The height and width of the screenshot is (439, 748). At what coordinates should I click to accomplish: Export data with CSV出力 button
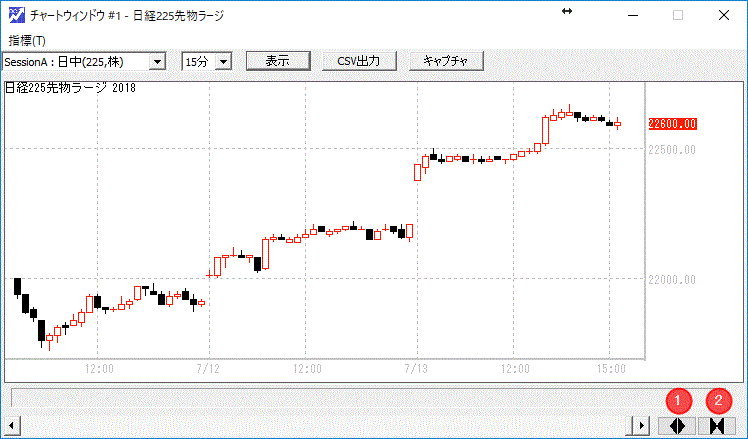(359, 61)
